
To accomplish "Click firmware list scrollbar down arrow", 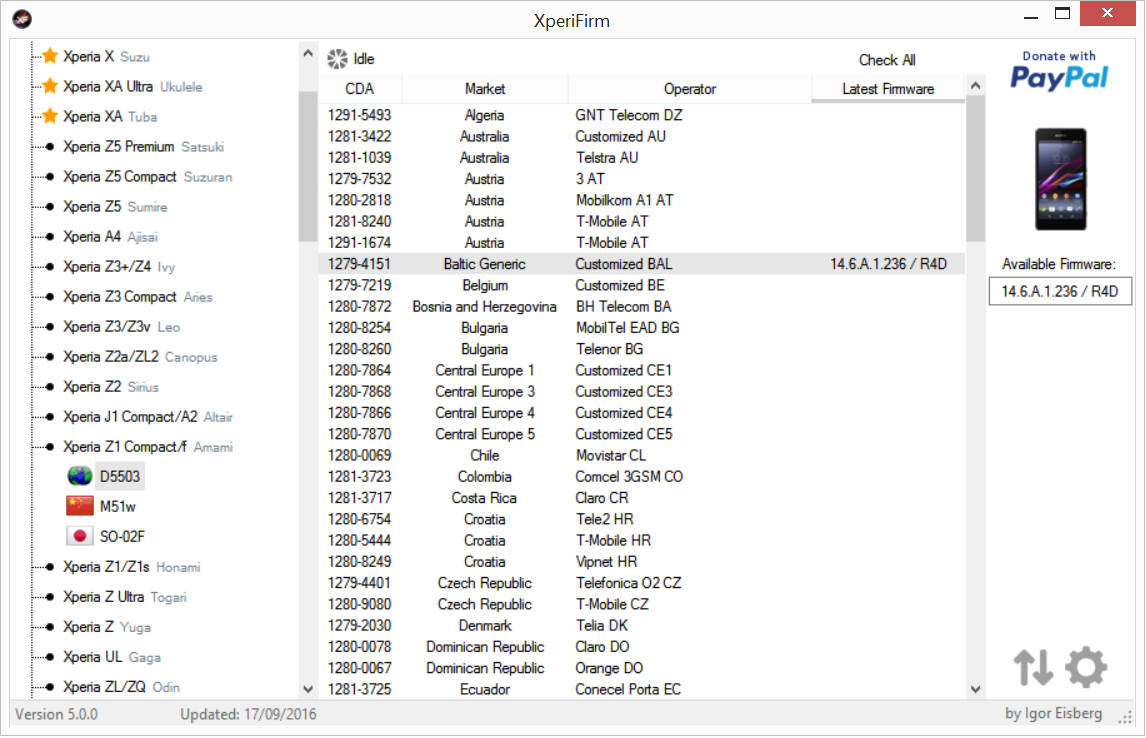I will (975, 689).
